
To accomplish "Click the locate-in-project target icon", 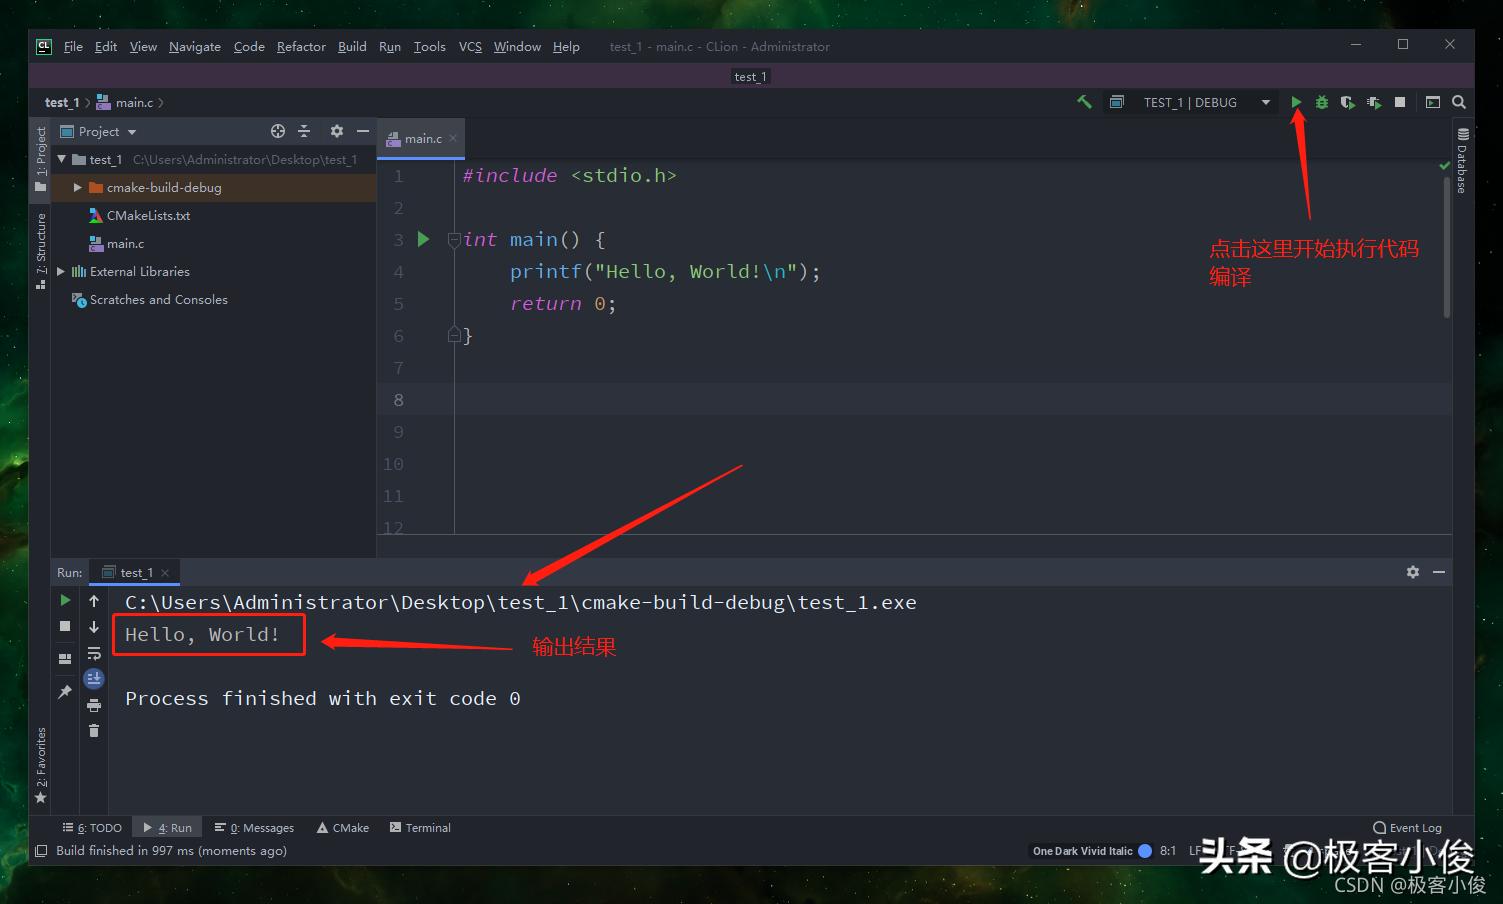I will (278, 131).
